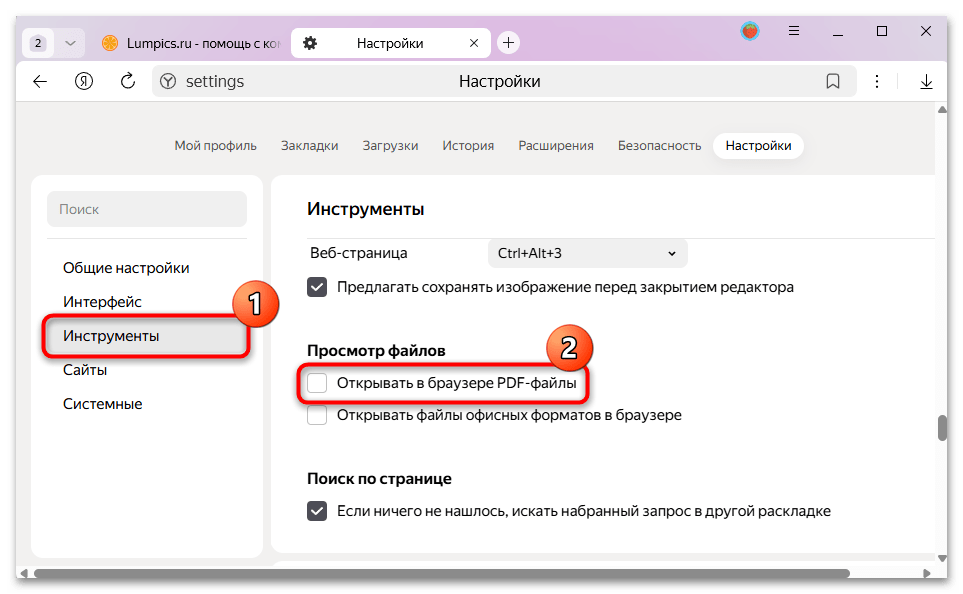This screenshot has width=963, height=594.
Task: Click the gear icon on the Настройки tab
Action: pyautogui.click(x=309, y=42)
